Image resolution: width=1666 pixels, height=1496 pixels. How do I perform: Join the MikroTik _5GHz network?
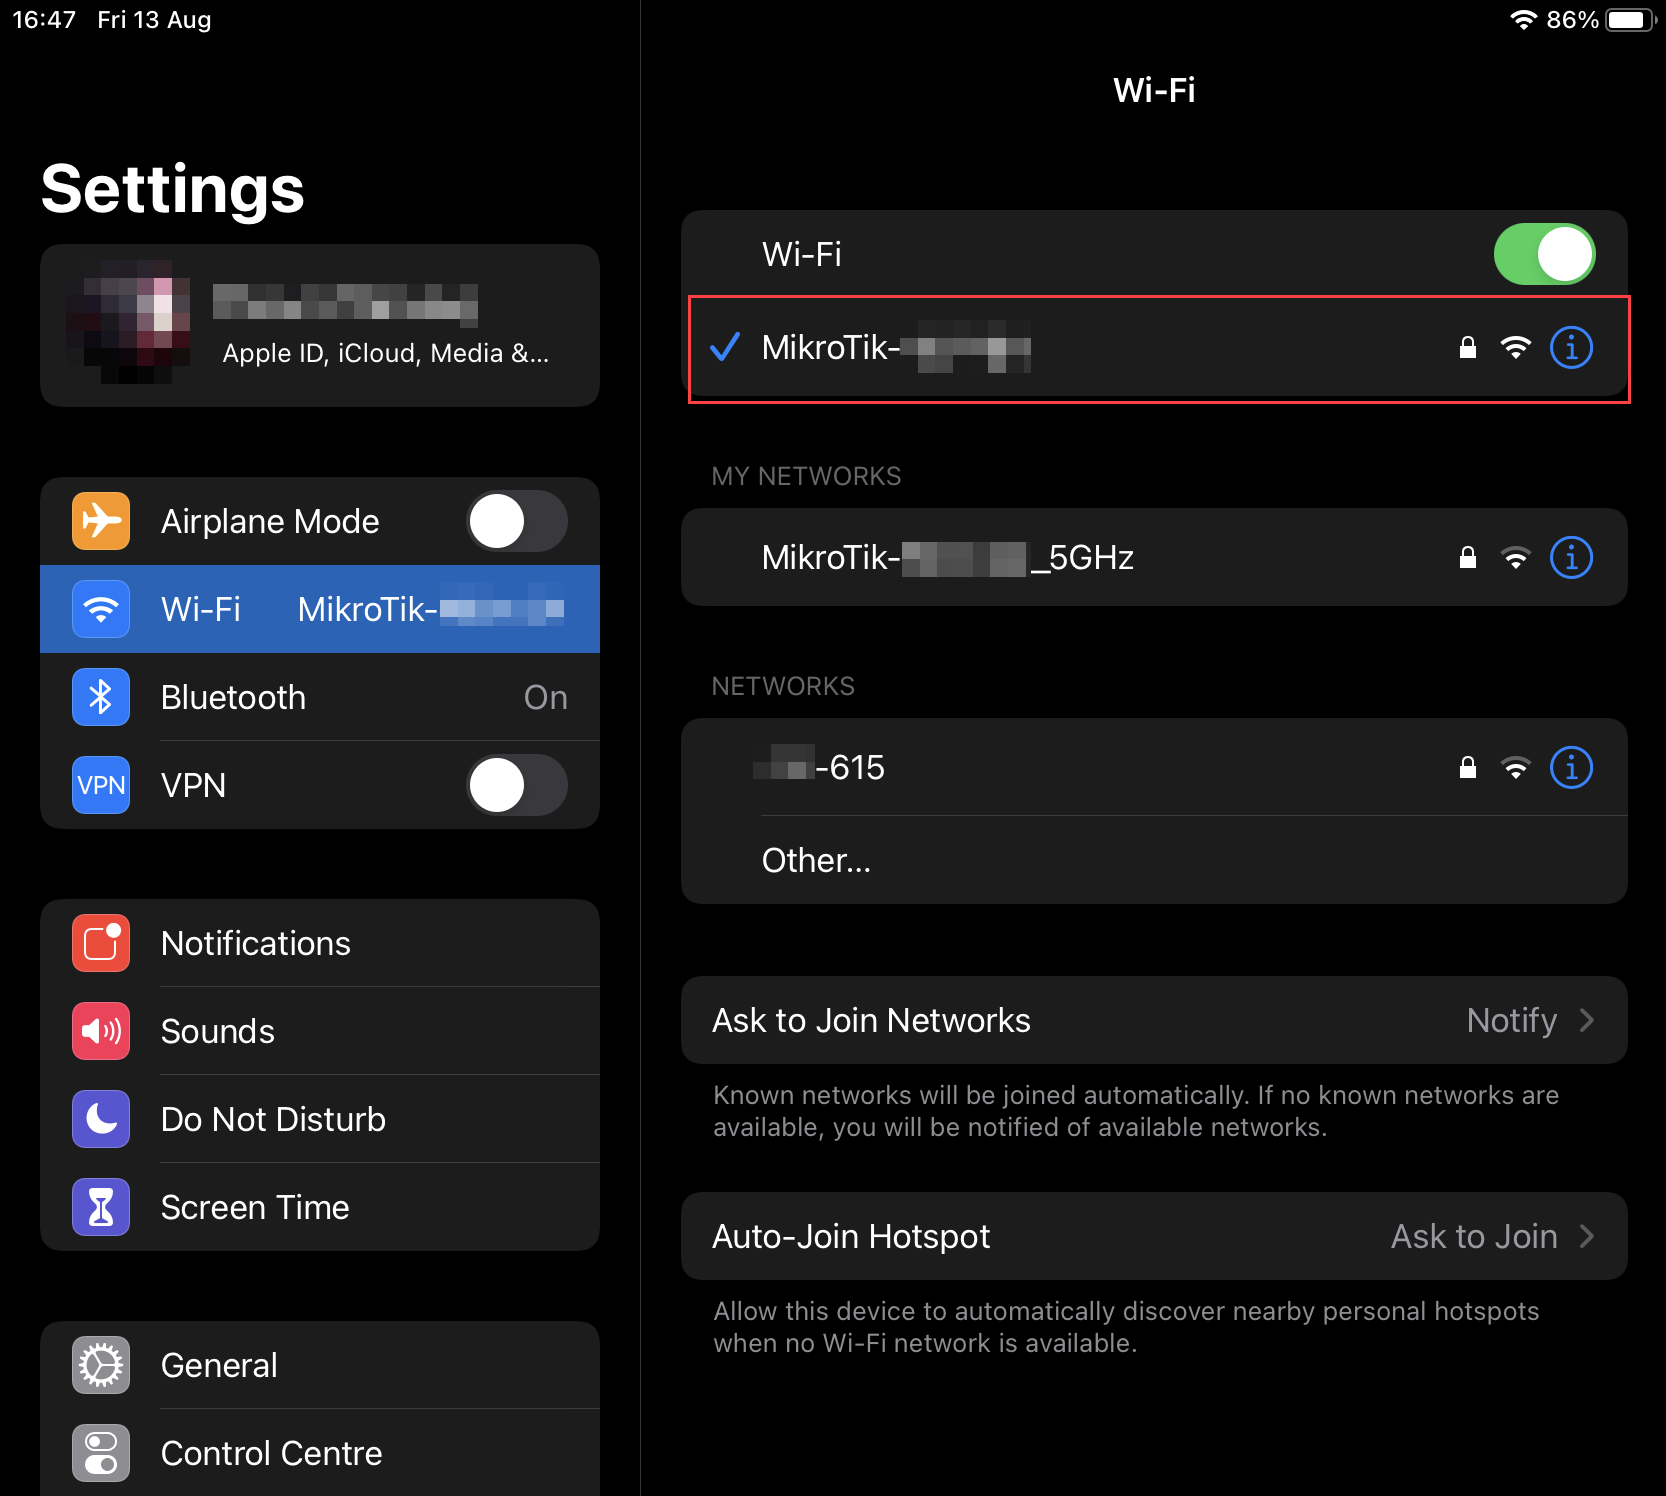[x=1154, y=557]
